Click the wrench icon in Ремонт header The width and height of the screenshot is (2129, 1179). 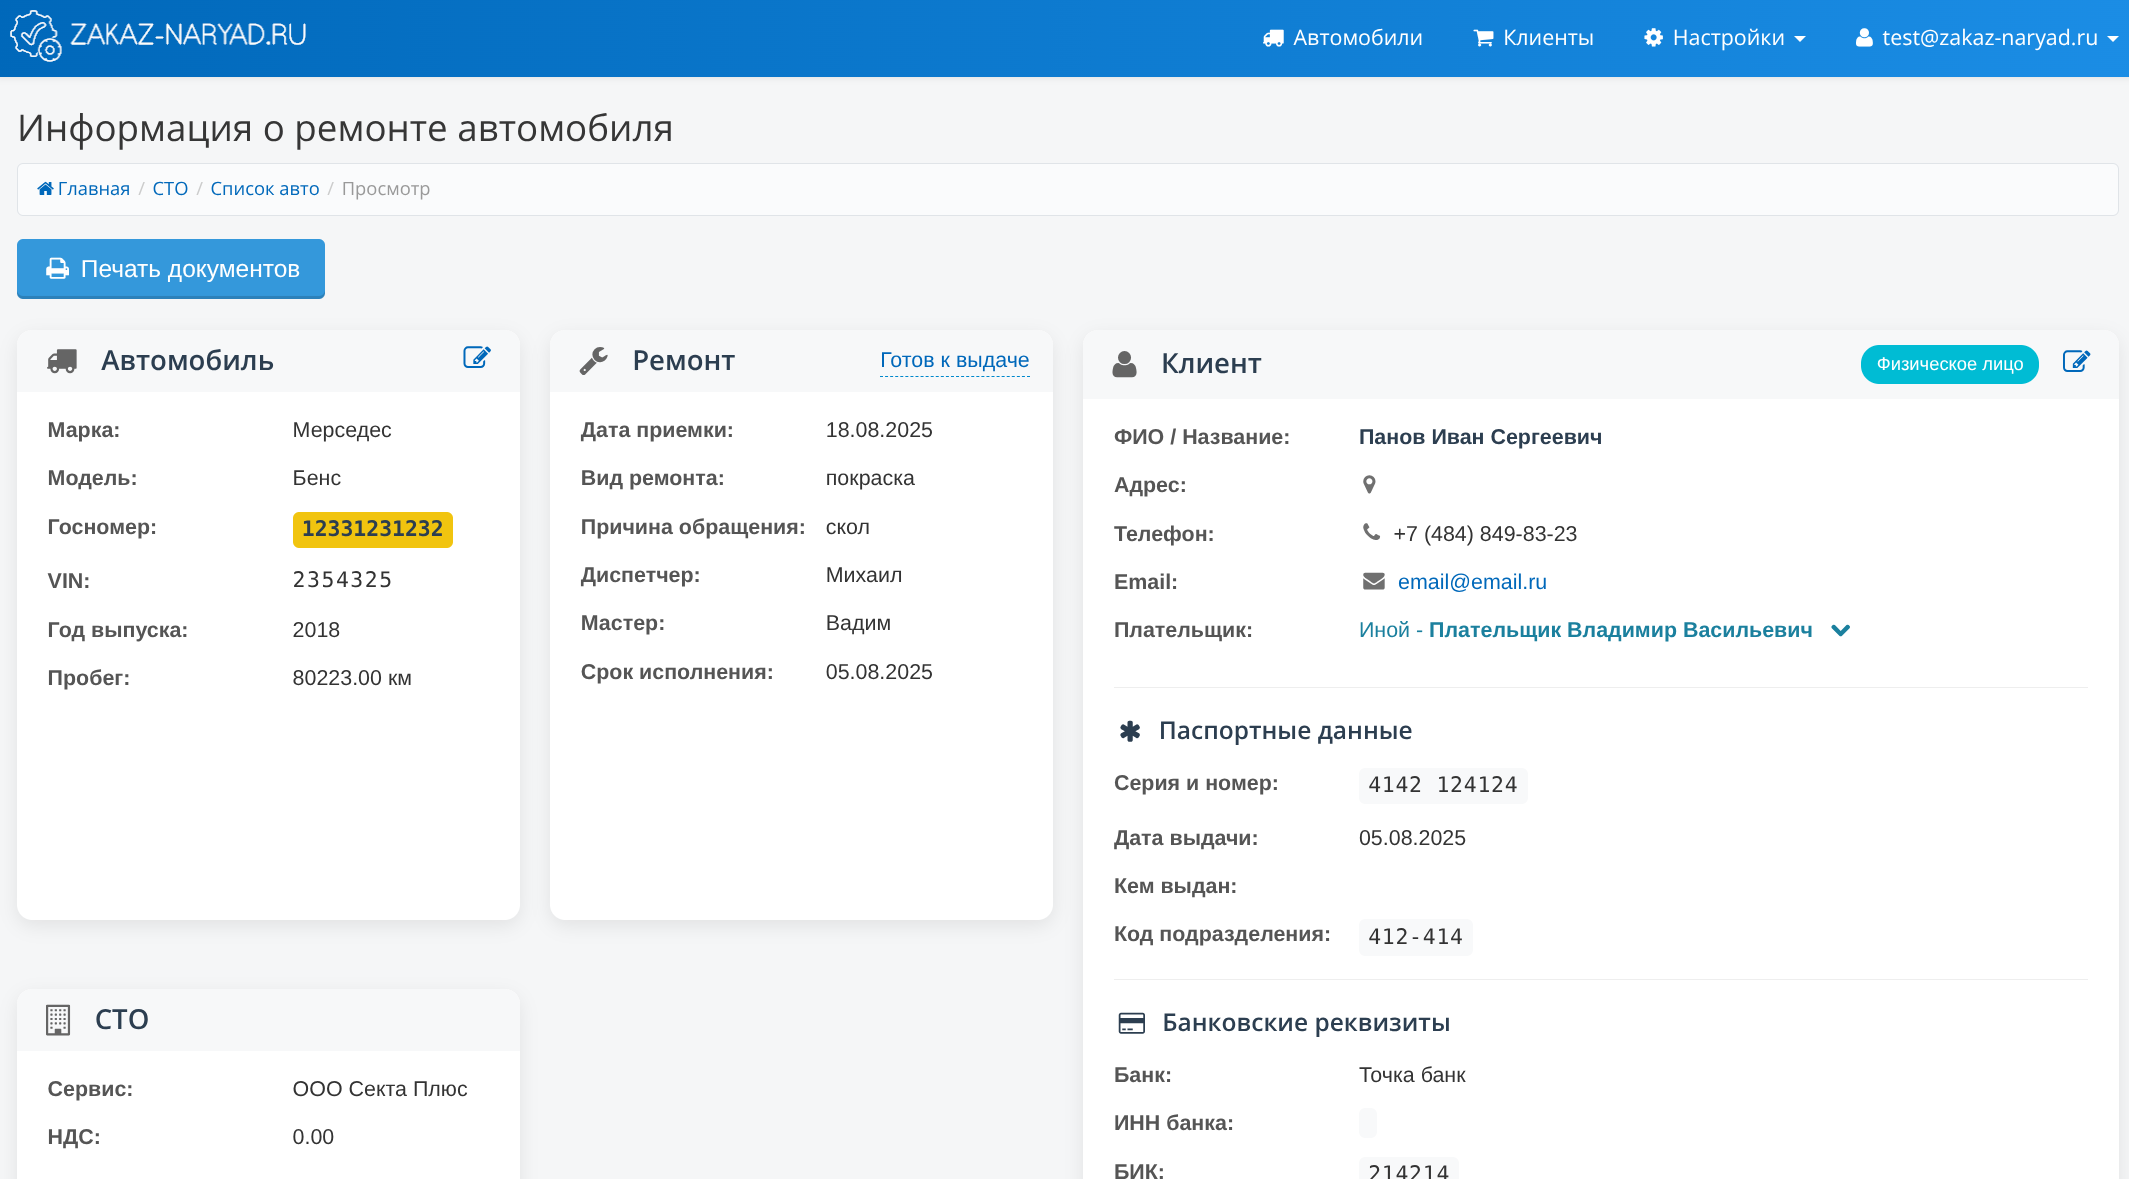[x=594, y=361]
